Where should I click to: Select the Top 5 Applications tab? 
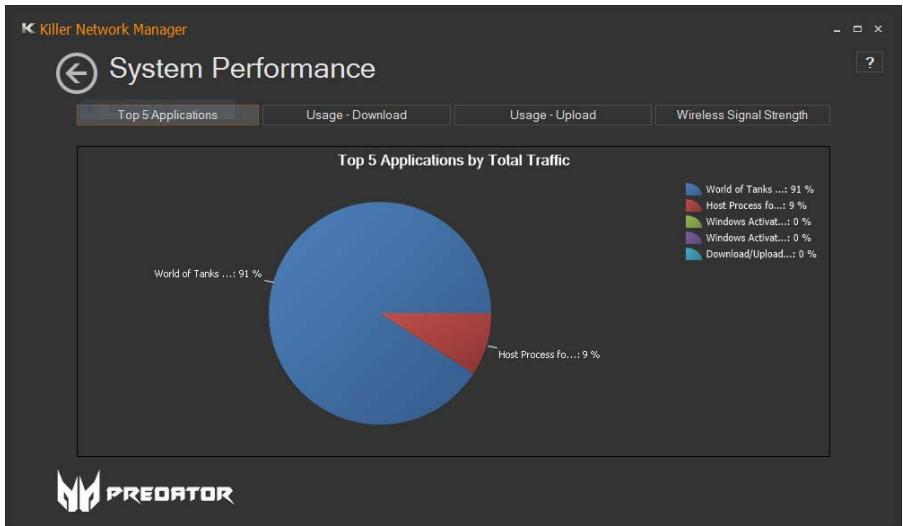pyautogui.click(x=168, y=115)
